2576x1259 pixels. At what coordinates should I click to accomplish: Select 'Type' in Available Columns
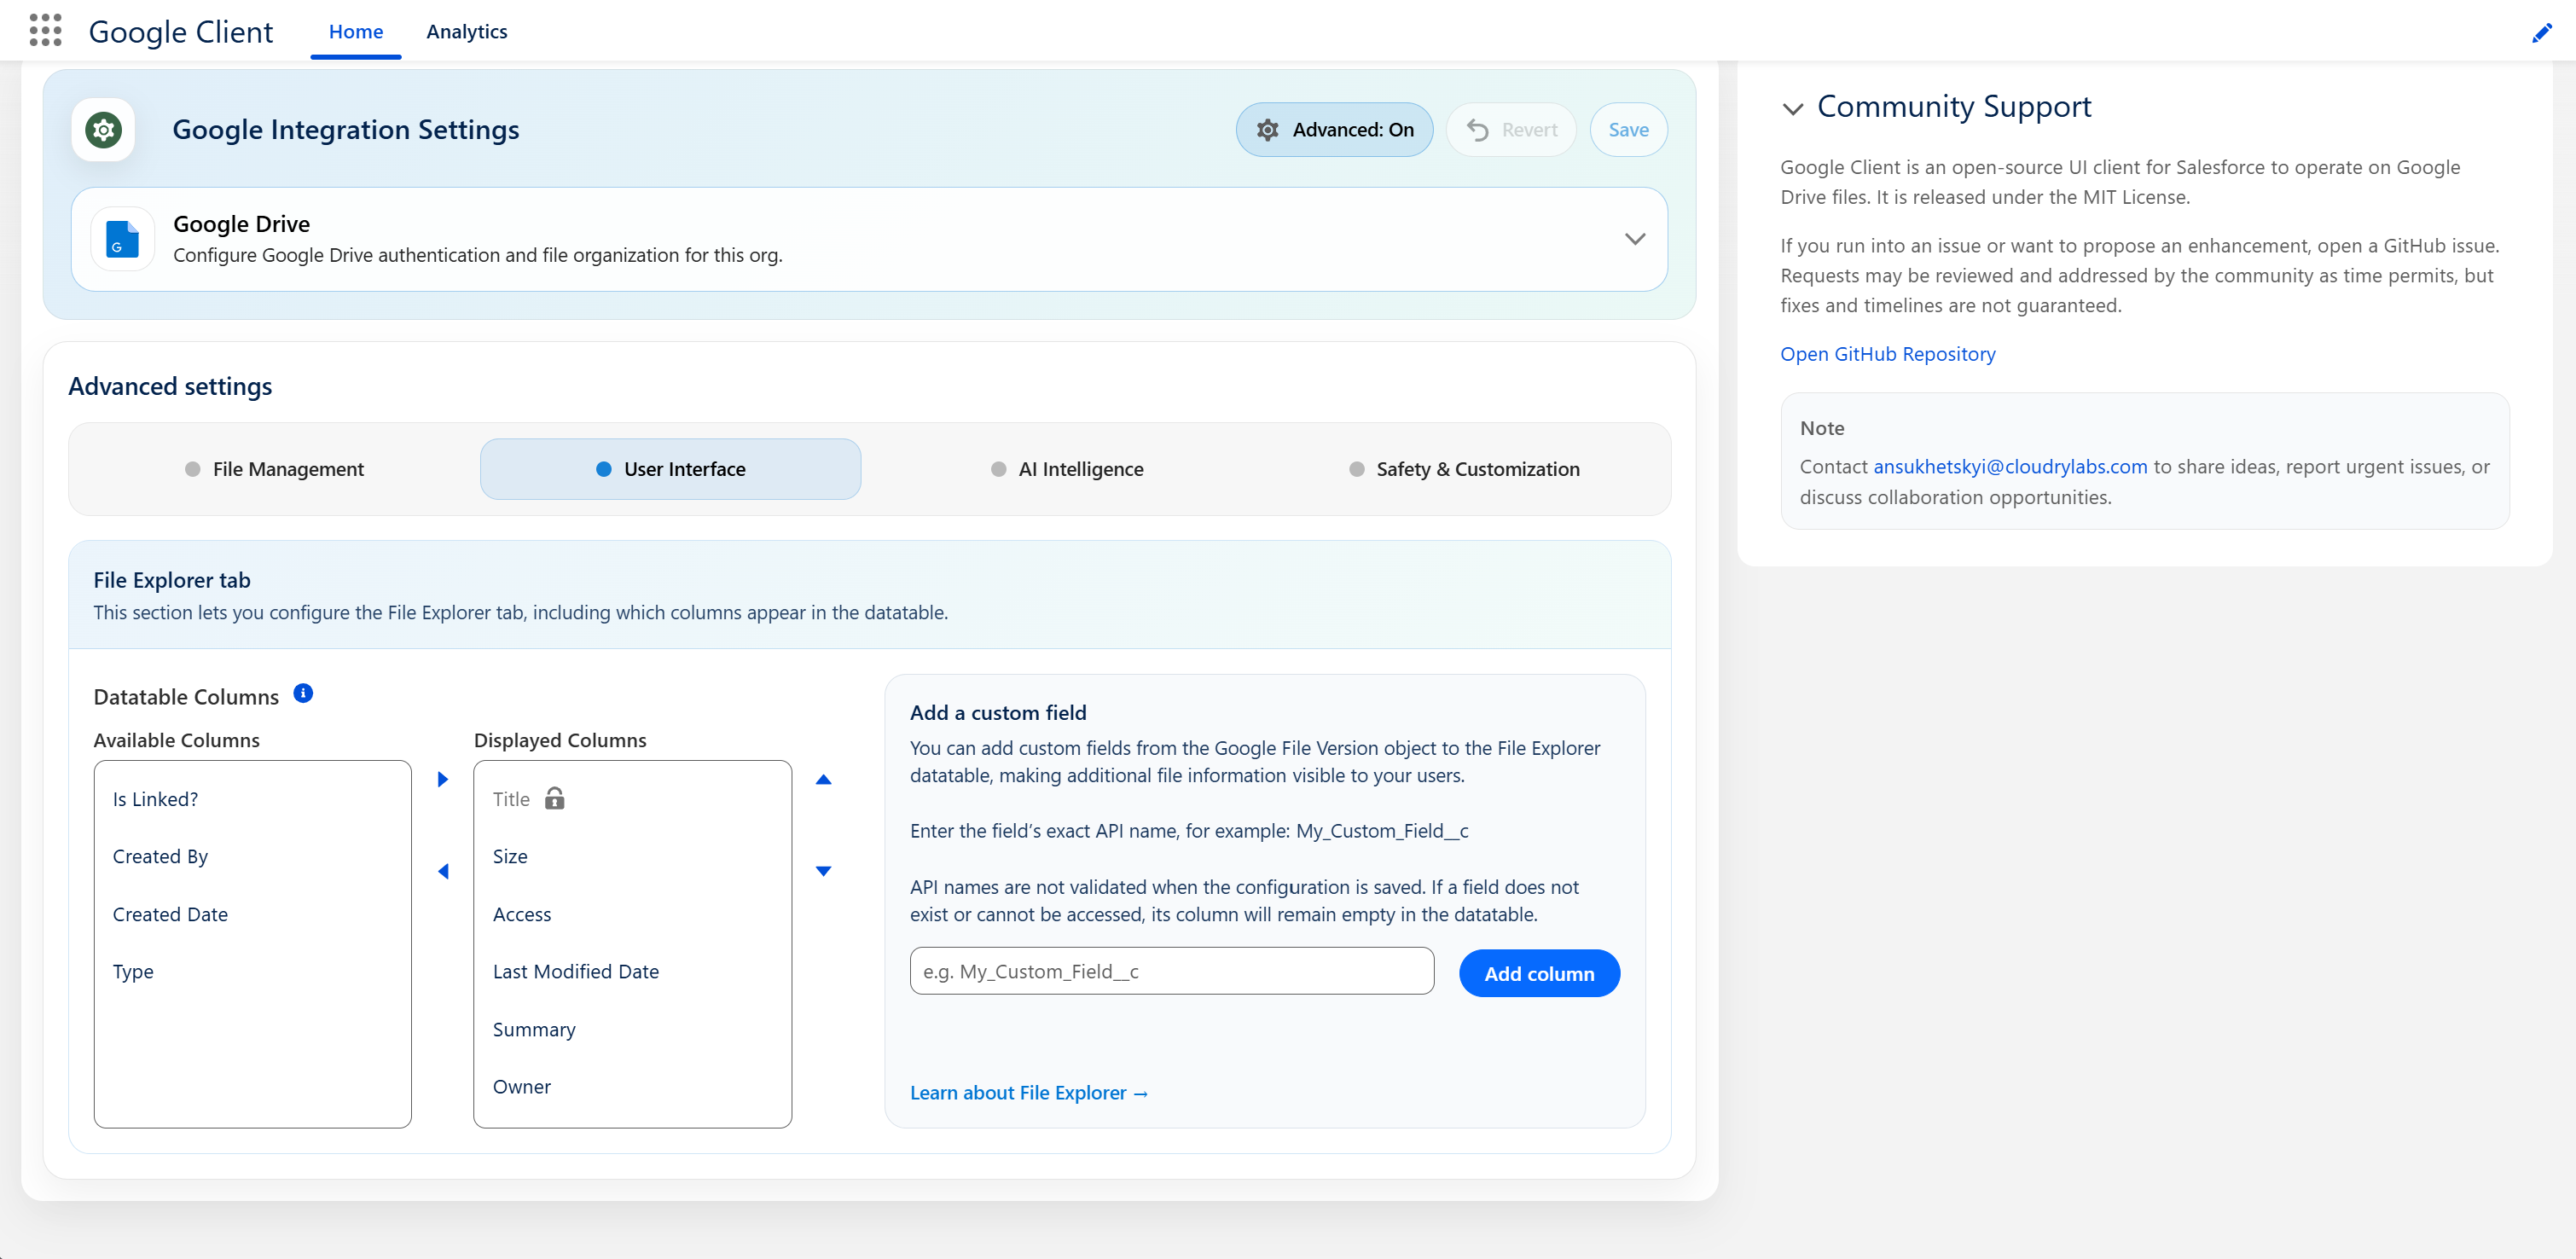click(252, 972)
